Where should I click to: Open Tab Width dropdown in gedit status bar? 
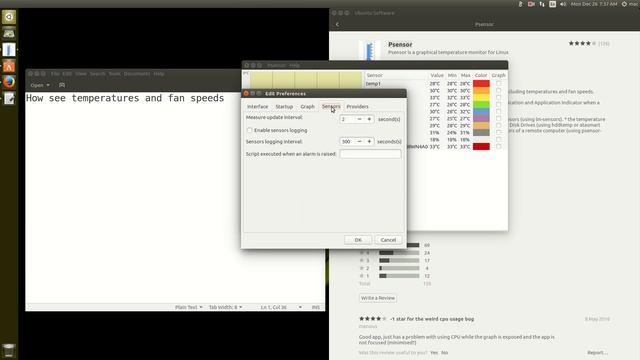click(x=225, y=307)
